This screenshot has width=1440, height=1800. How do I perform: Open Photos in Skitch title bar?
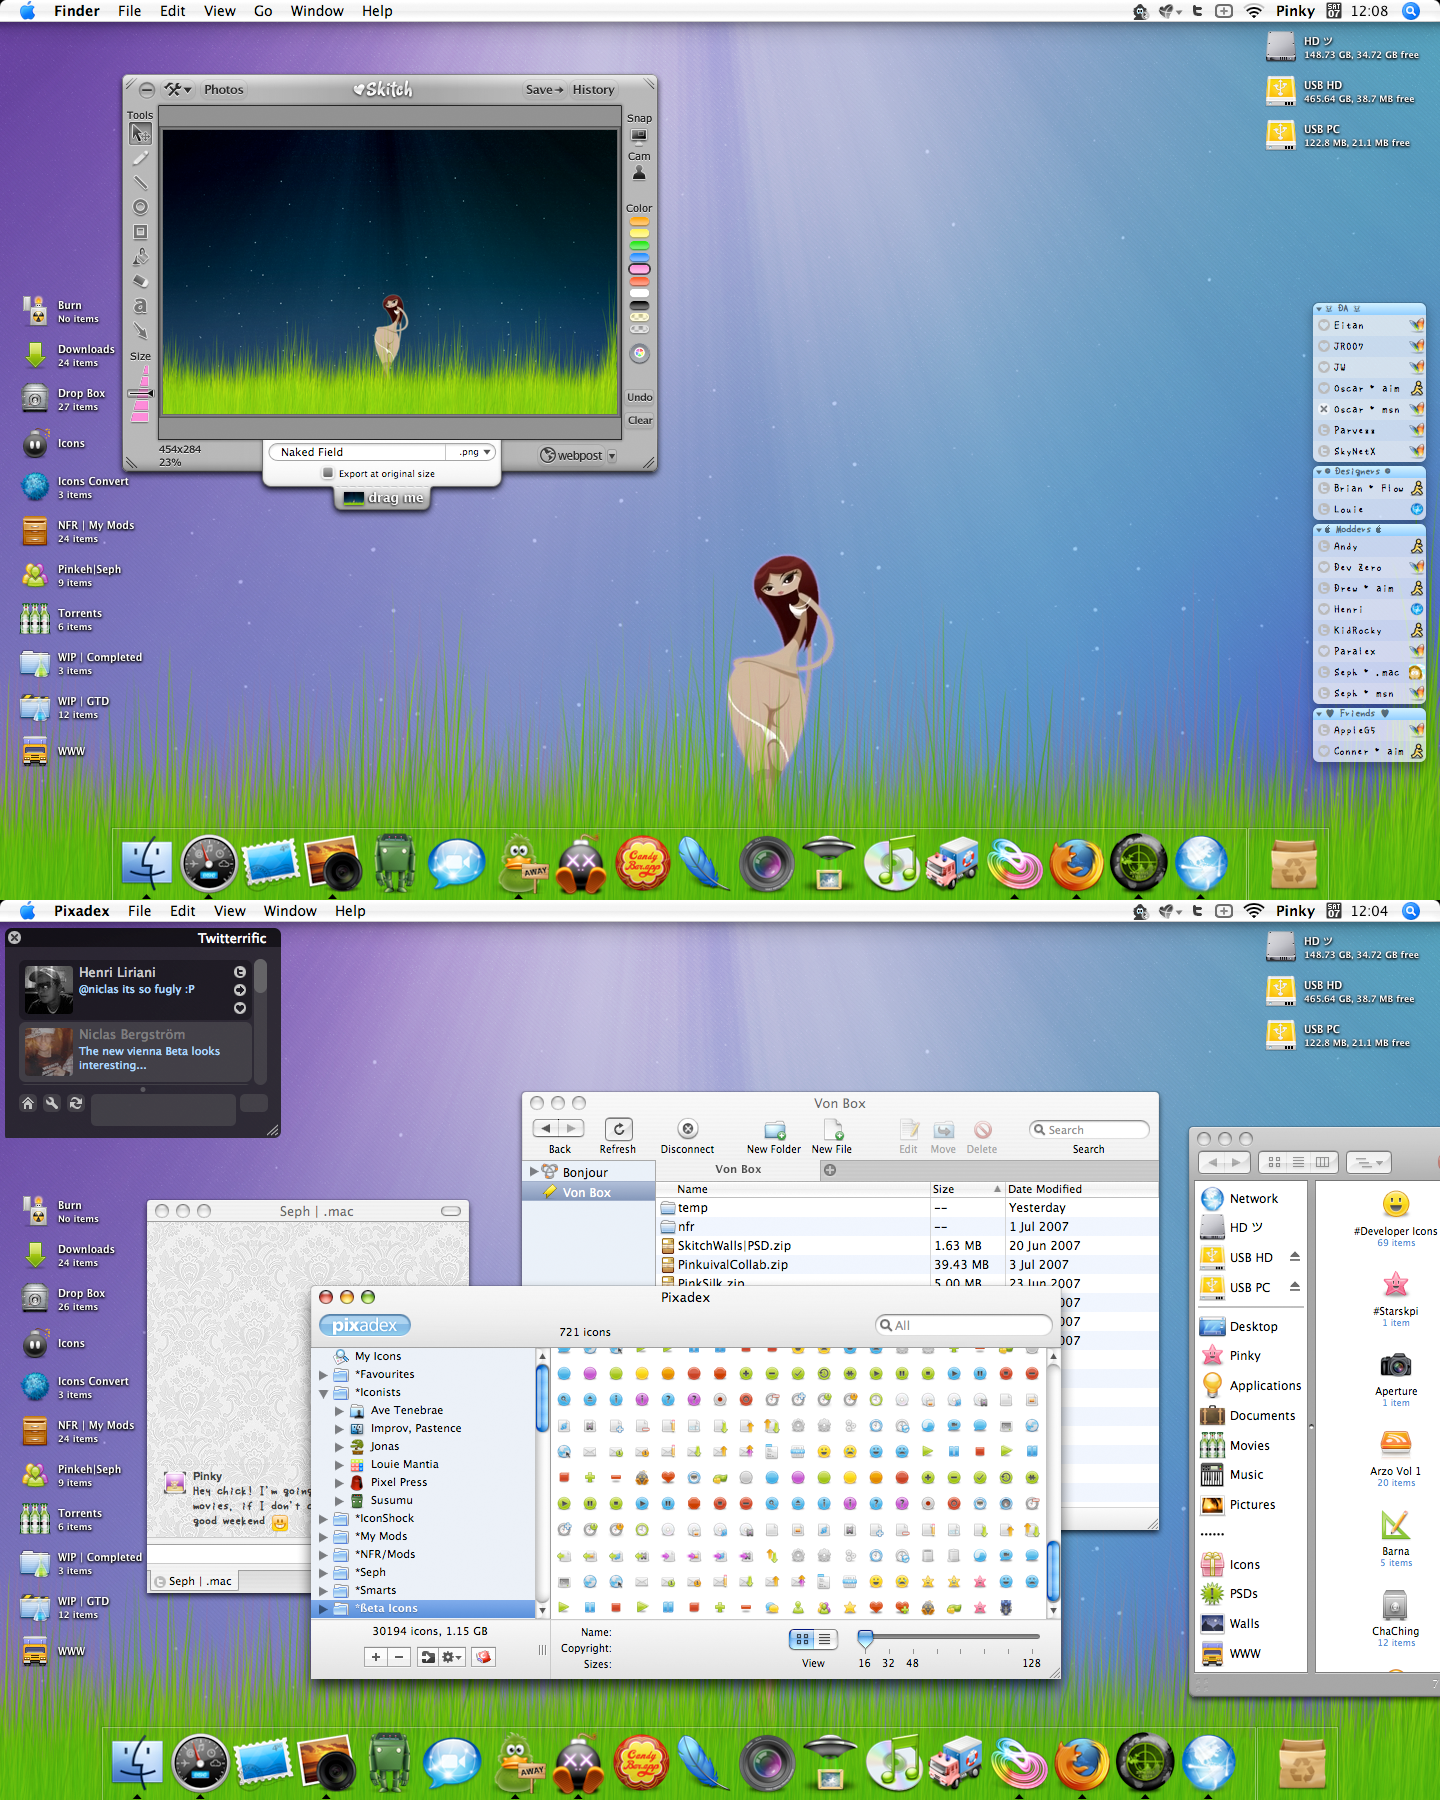point(224,90)
